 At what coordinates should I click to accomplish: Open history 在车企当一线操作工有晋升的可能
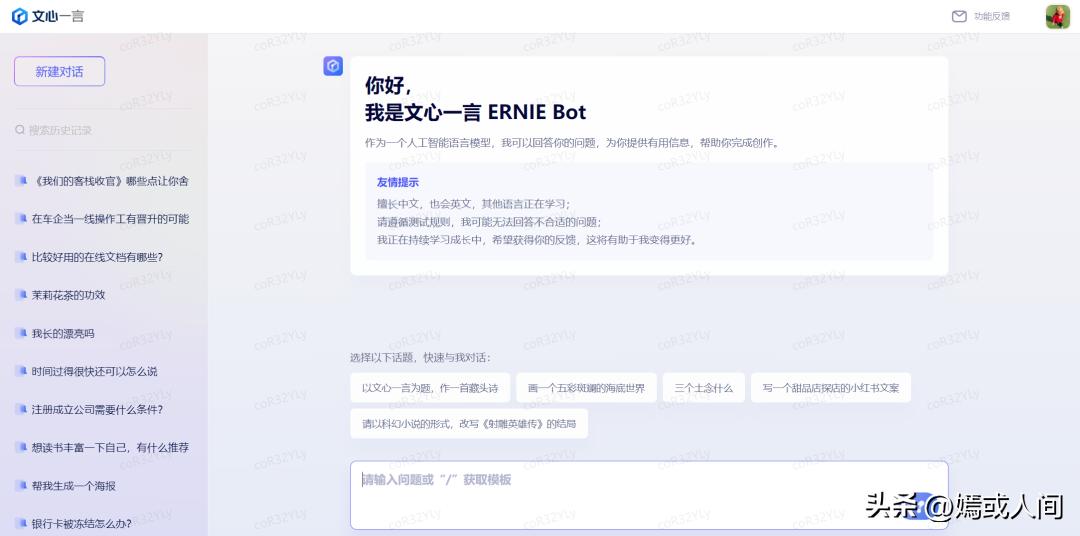(x=110, y=219)
